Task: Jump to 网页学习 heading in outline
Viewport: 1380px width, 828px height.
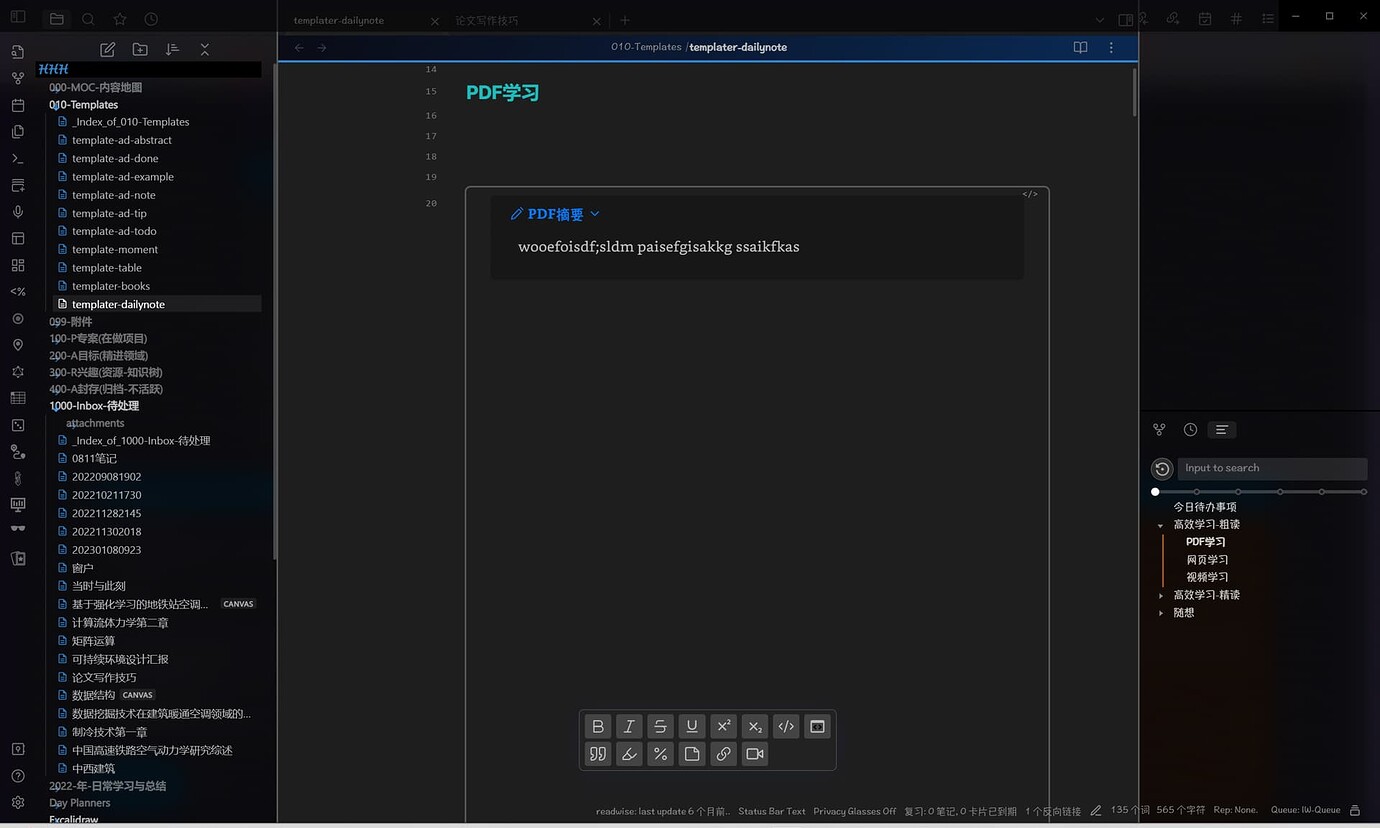Action: click(1207, 560)
